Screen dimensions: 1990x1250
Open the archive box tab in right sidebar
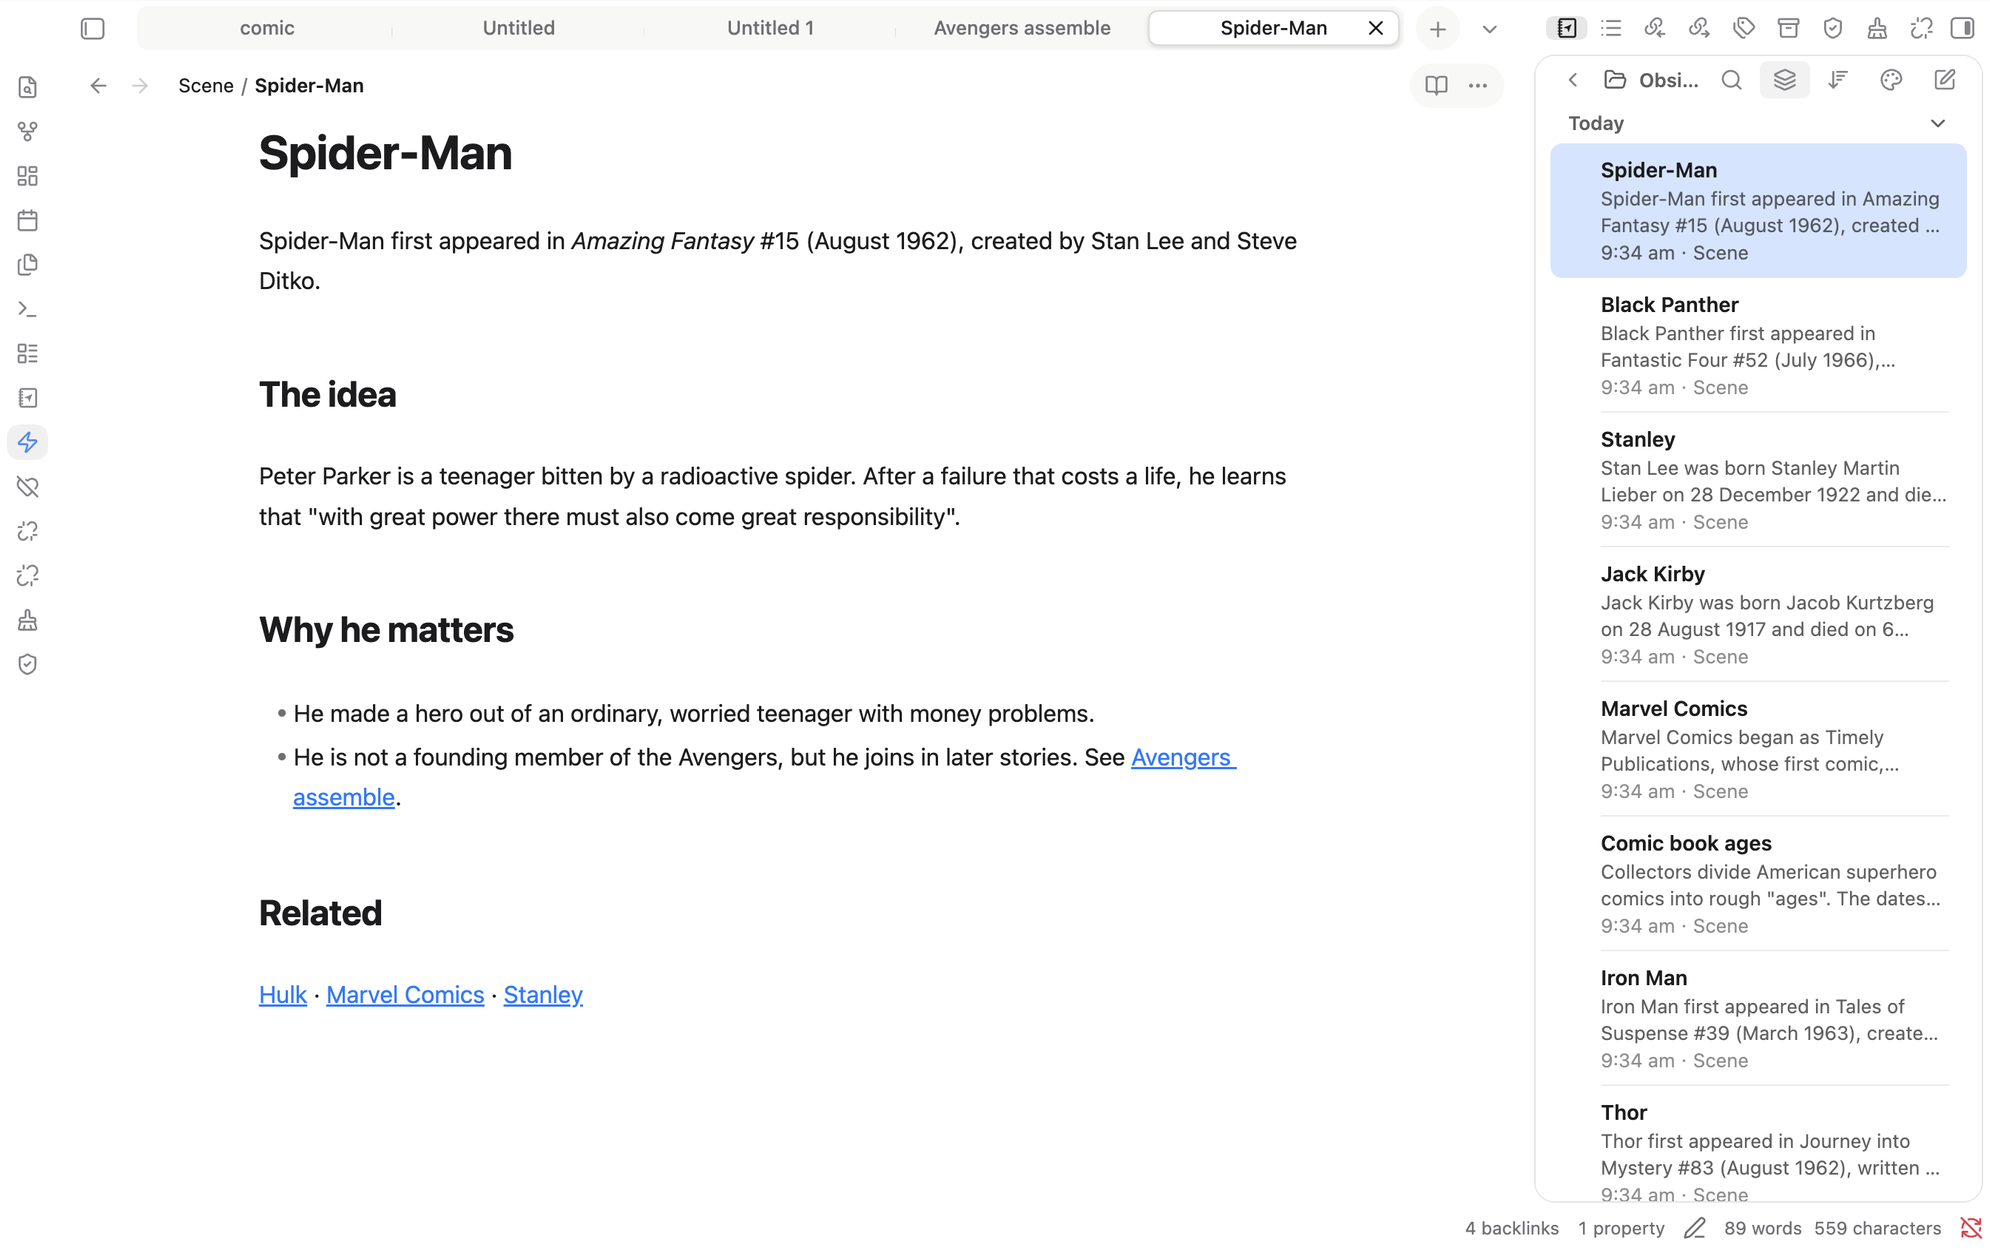click(1788, 28)
